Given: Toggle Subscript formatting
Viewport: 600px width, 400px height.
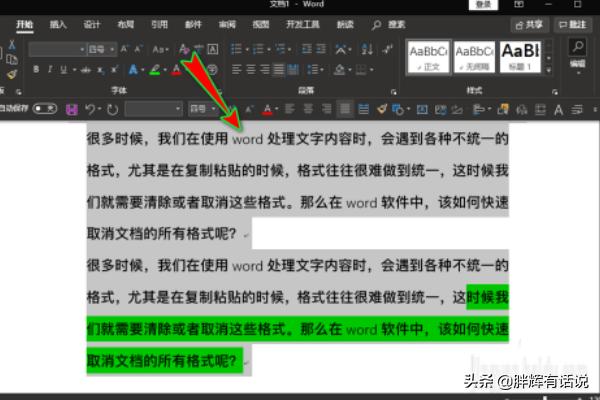Looking at the screenshot, I should [x=100, y=70].
